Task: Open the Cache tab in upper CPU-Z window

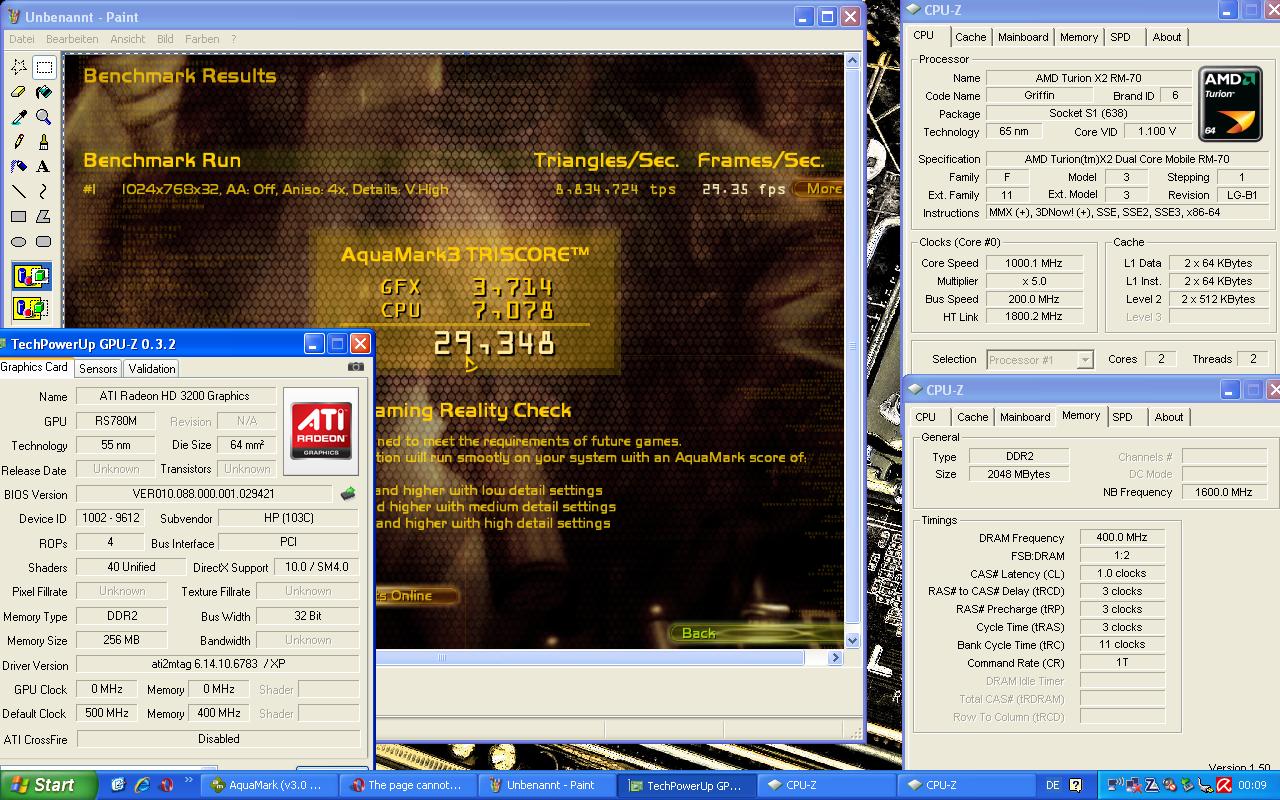Action: (970, 37)
